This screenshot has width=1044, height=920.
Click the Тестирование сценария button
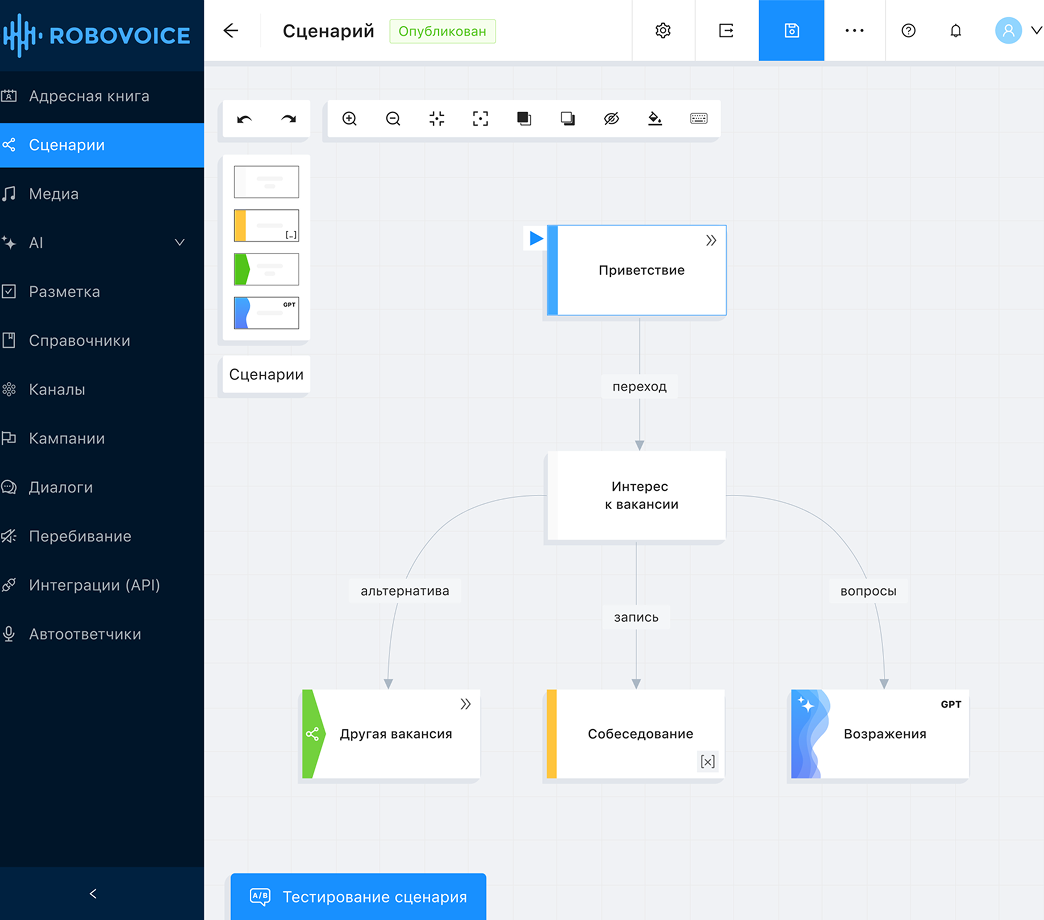pos(358,896)
